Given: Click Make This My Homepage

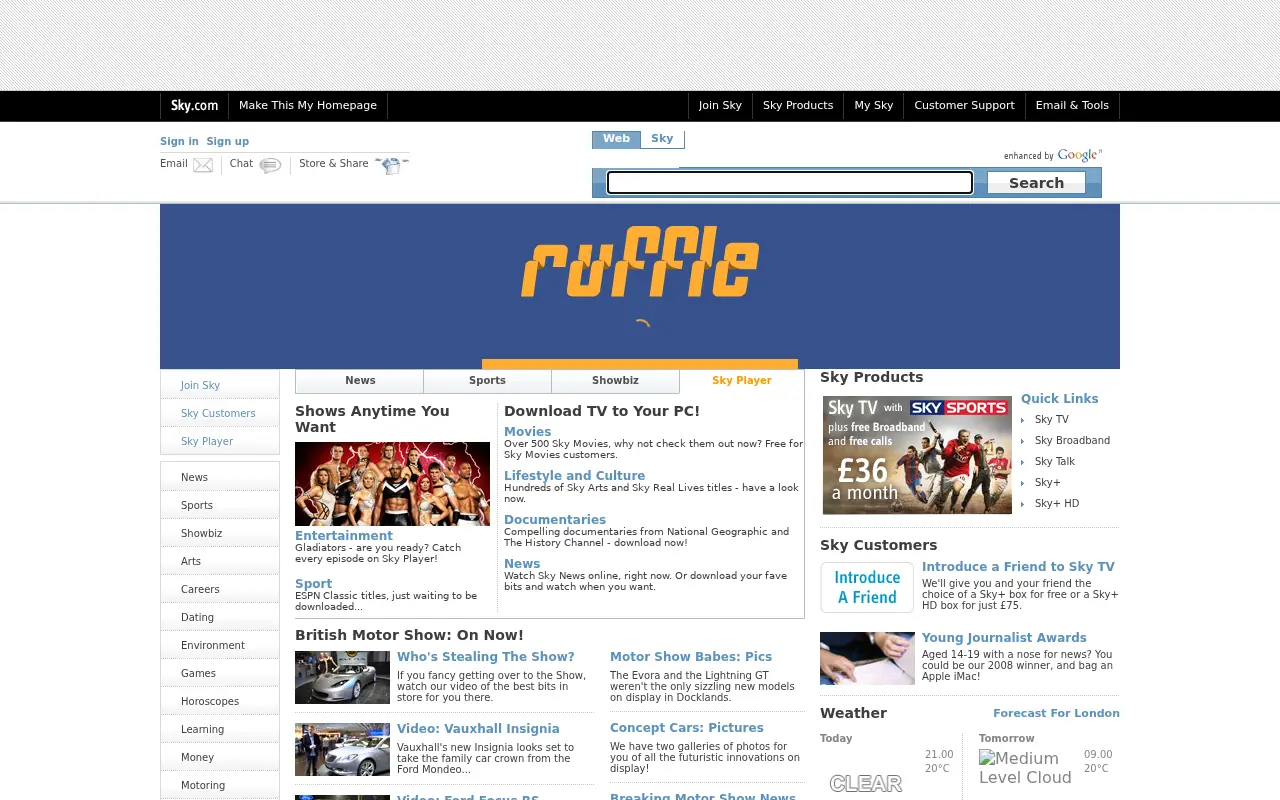Looking at the screenshot, I should coord(308,105).
